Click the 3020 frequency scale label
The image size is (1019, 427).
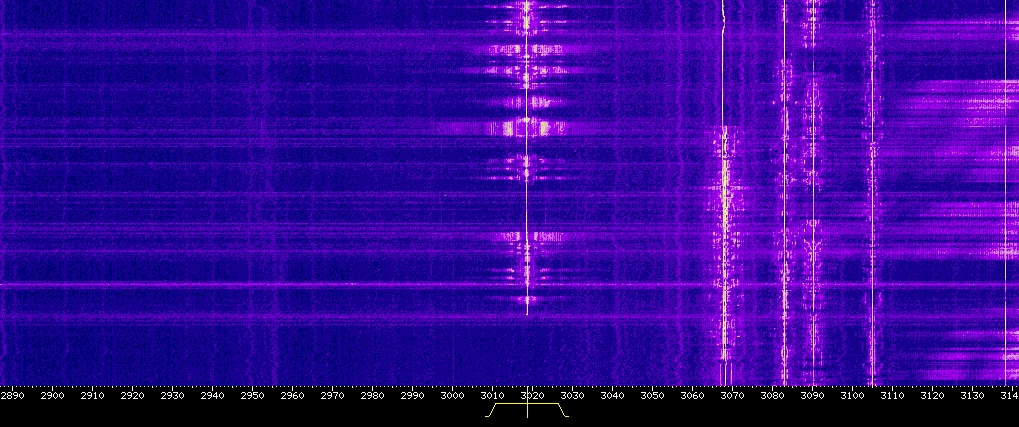coord(532,395)
